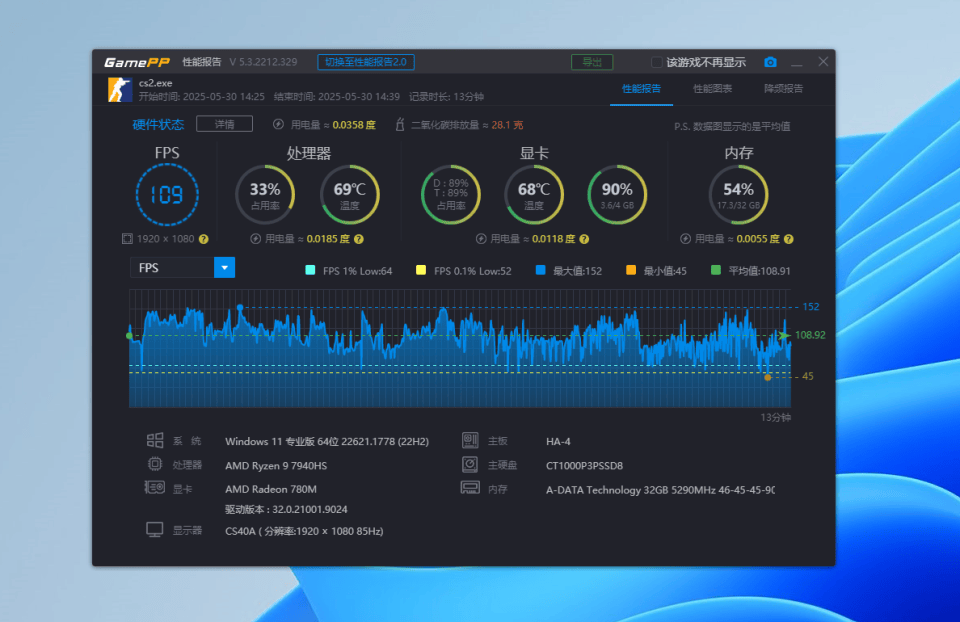Click 切换至性能报告2.0 button
The image size is (960, 622).
[366, 62]
